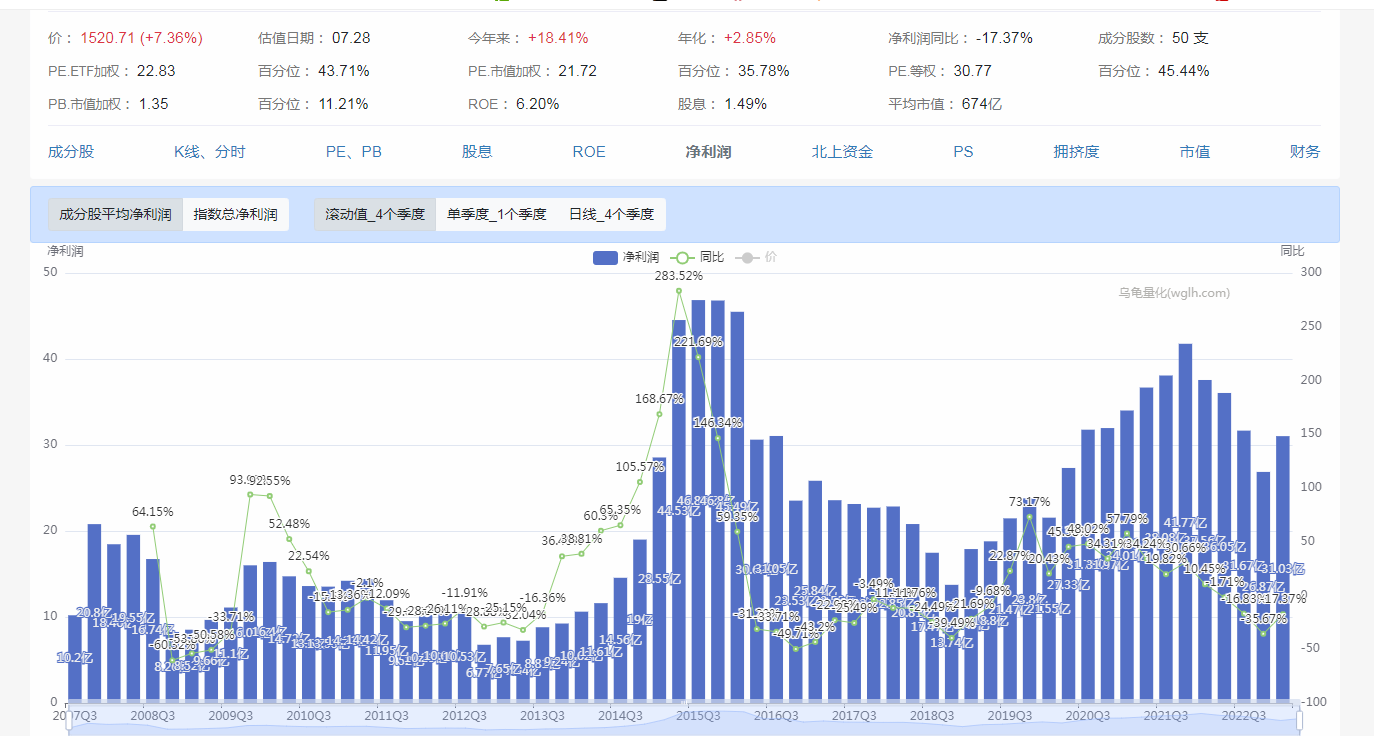Click the PE.等权 30.77 value
1374x736 pixels.
[972, 71]
